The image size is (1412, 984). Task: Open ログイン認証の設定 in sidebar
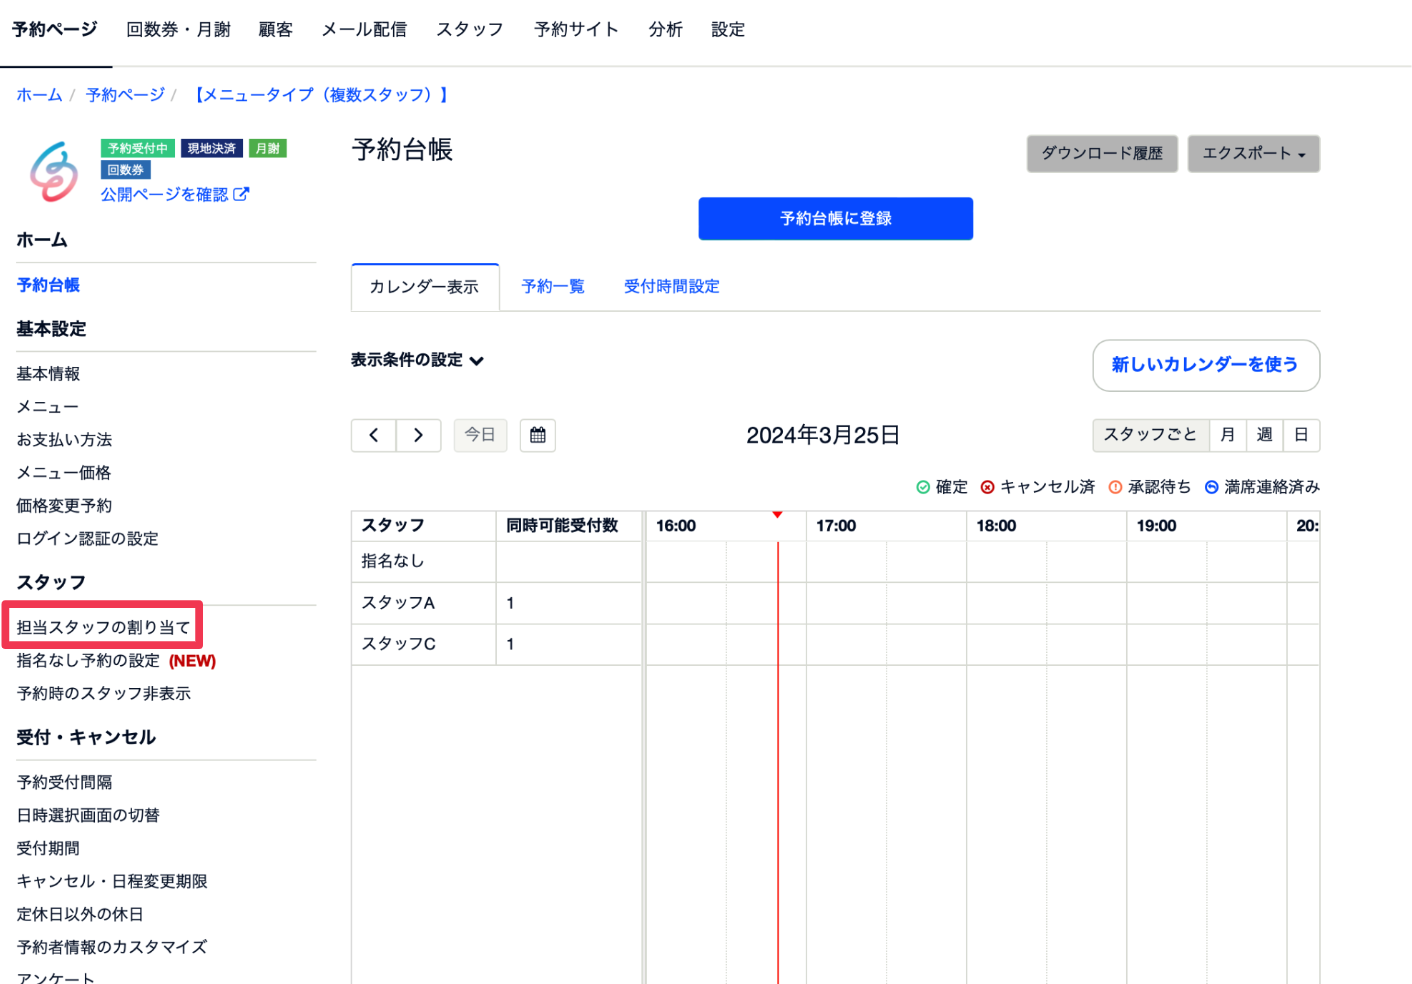pyautogui.click(x=87, y=539)
